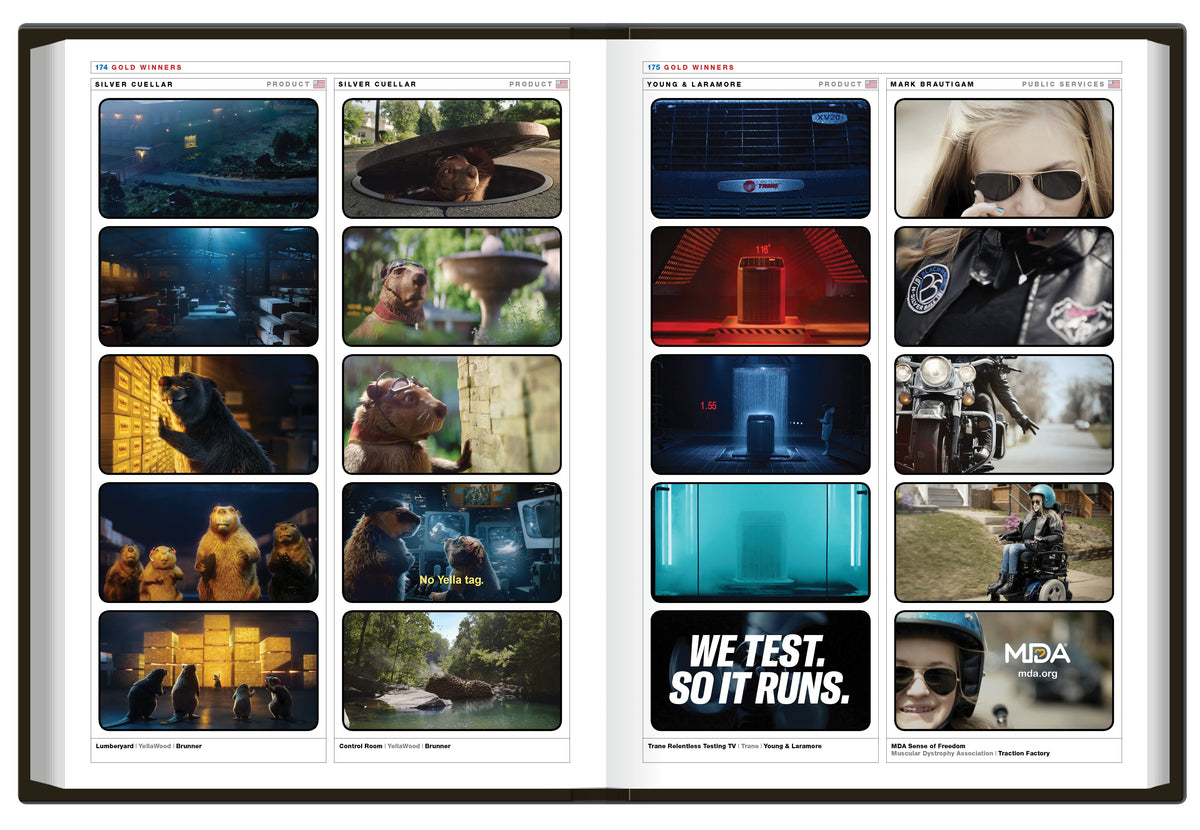Open the leather jacket with patches frame
Viewport: 1200px width, 830px height.
[x=1004, y=286]
